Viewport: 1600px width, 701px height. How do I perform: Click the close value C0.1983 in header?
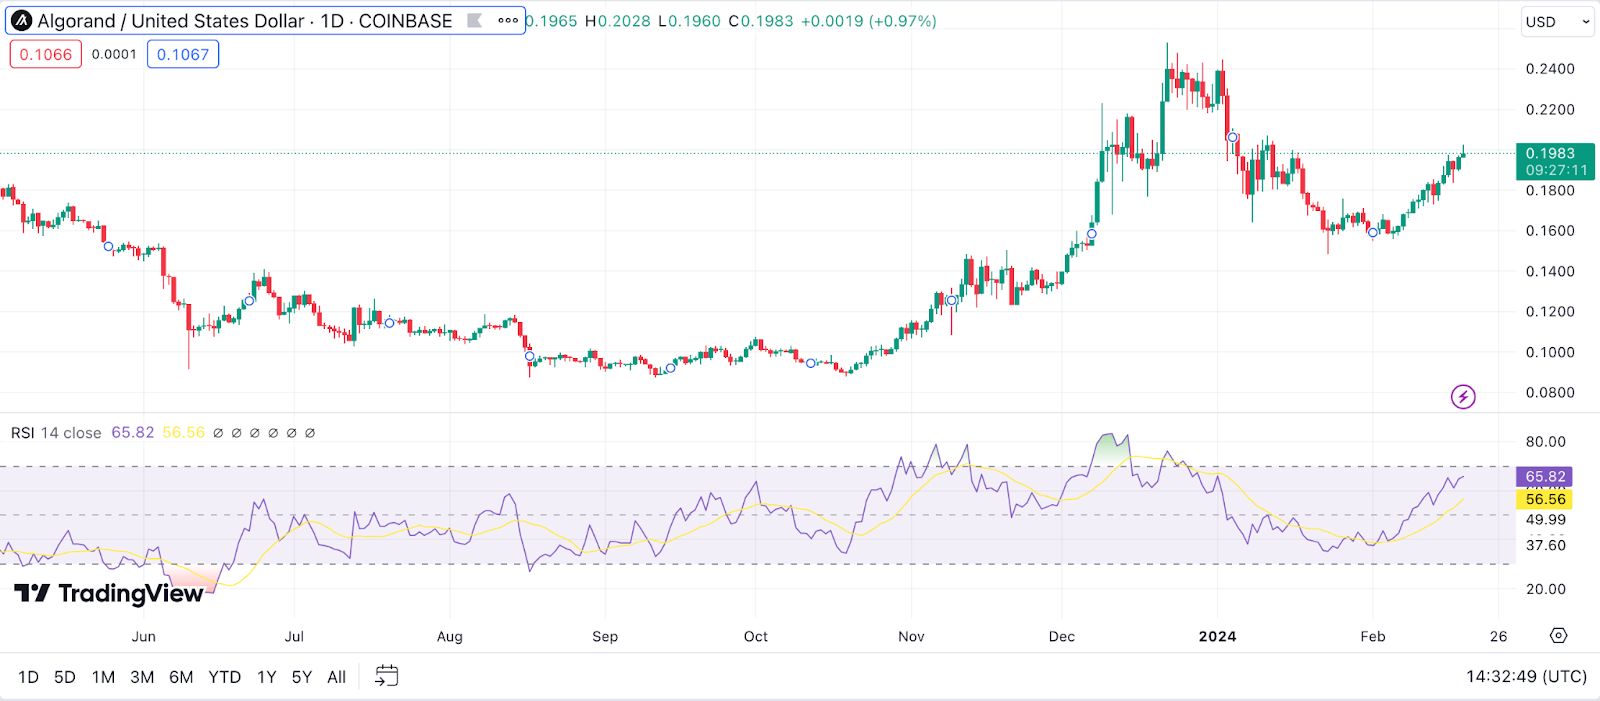[760, 21]
